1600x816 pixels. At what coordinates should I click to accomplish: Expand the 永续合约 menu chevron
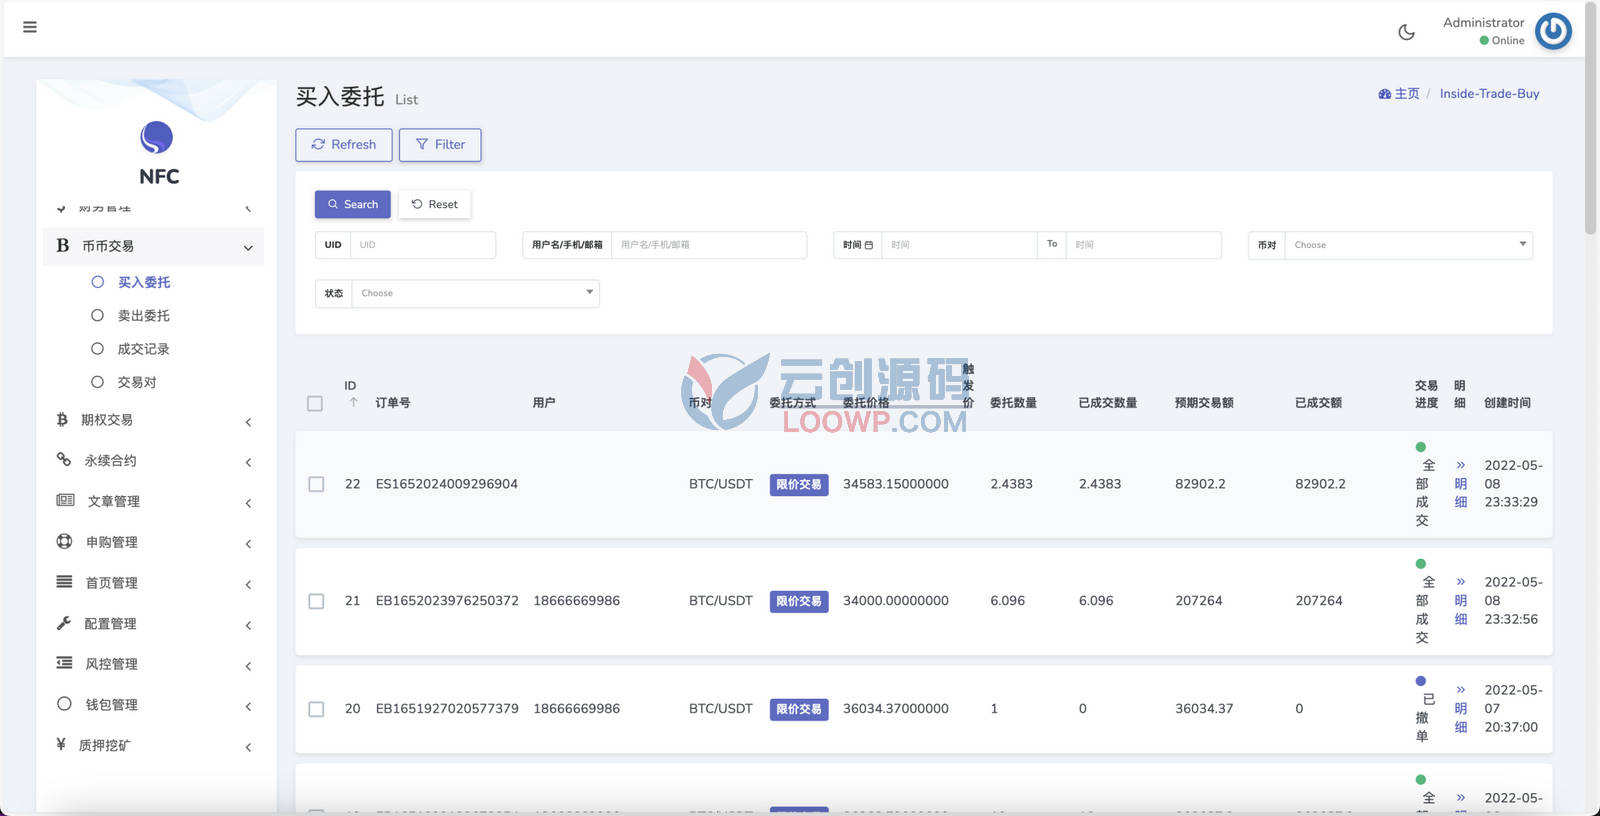click(x=248, y=462)
